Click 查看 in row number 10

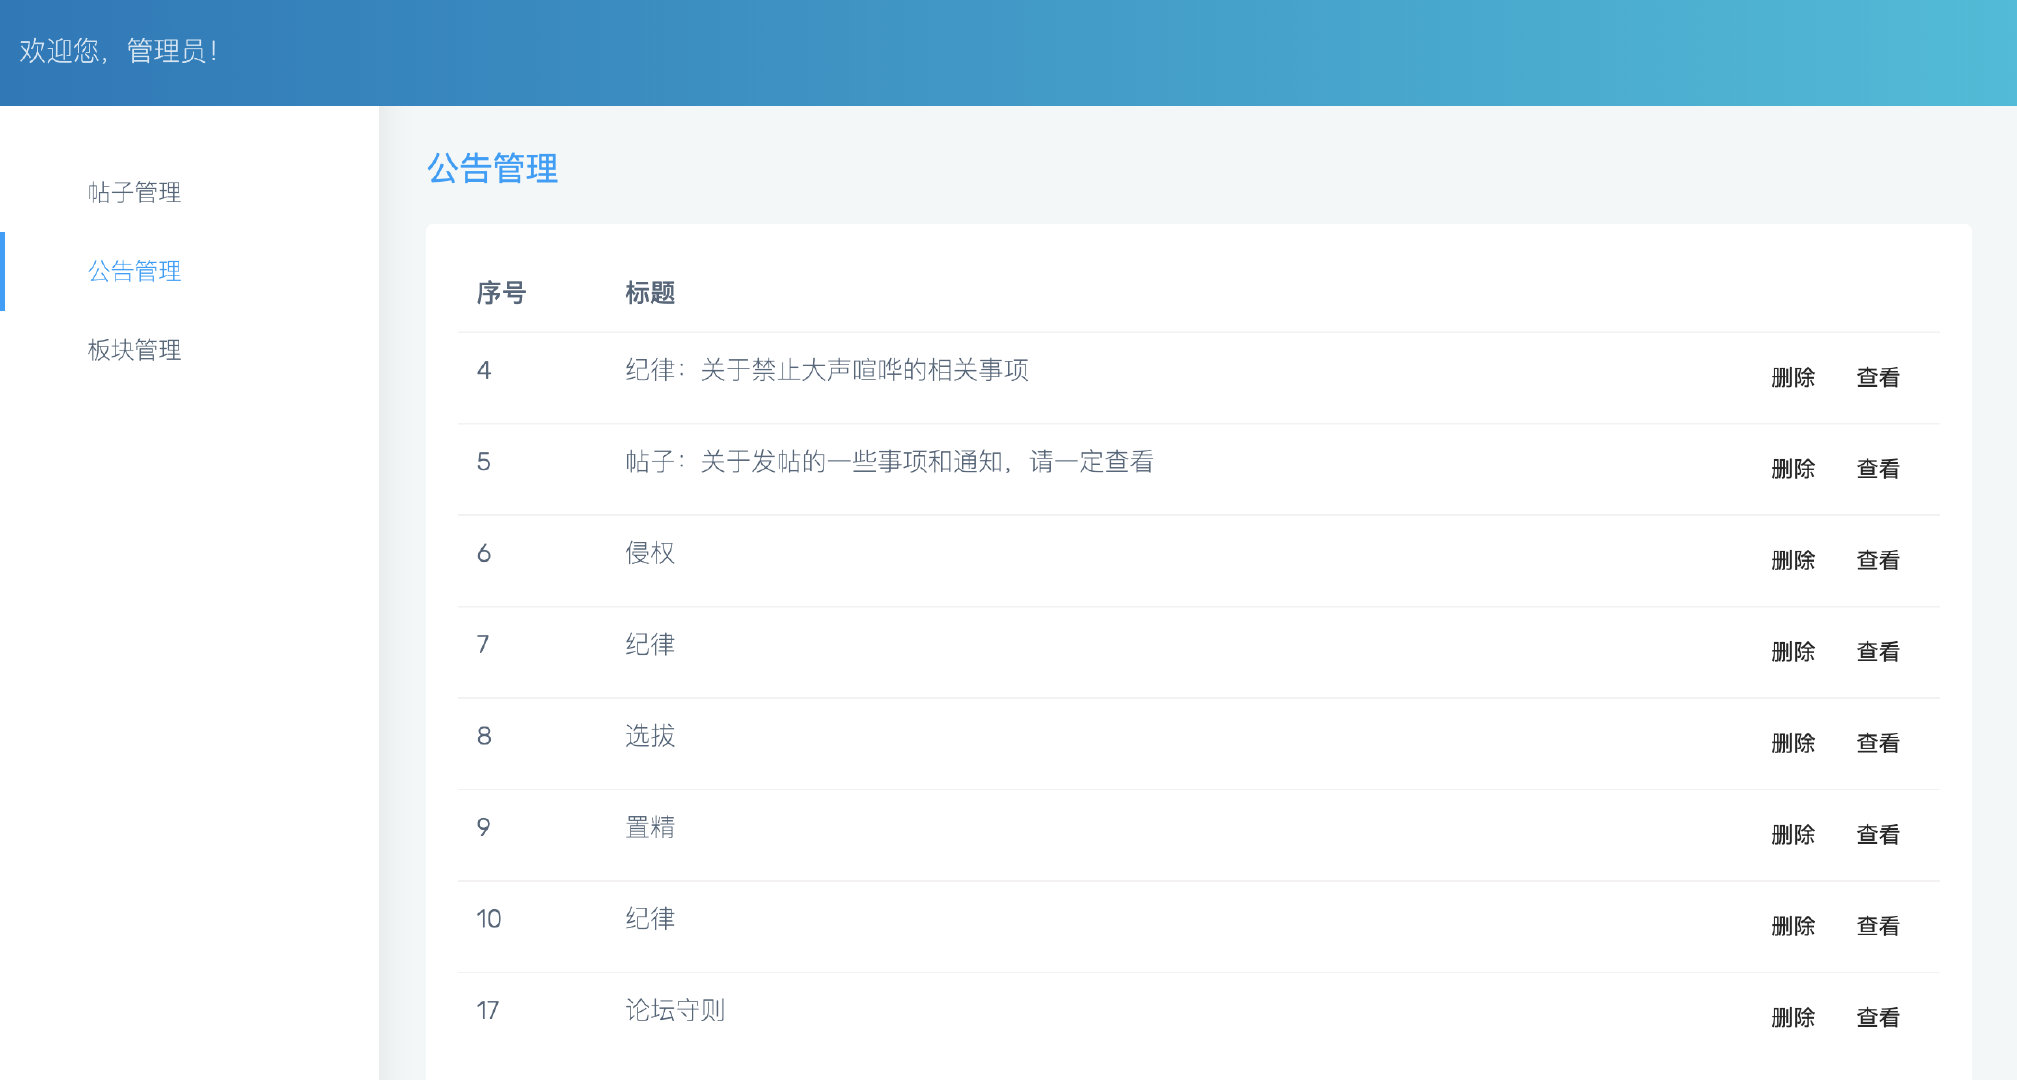click(1878, 927)
